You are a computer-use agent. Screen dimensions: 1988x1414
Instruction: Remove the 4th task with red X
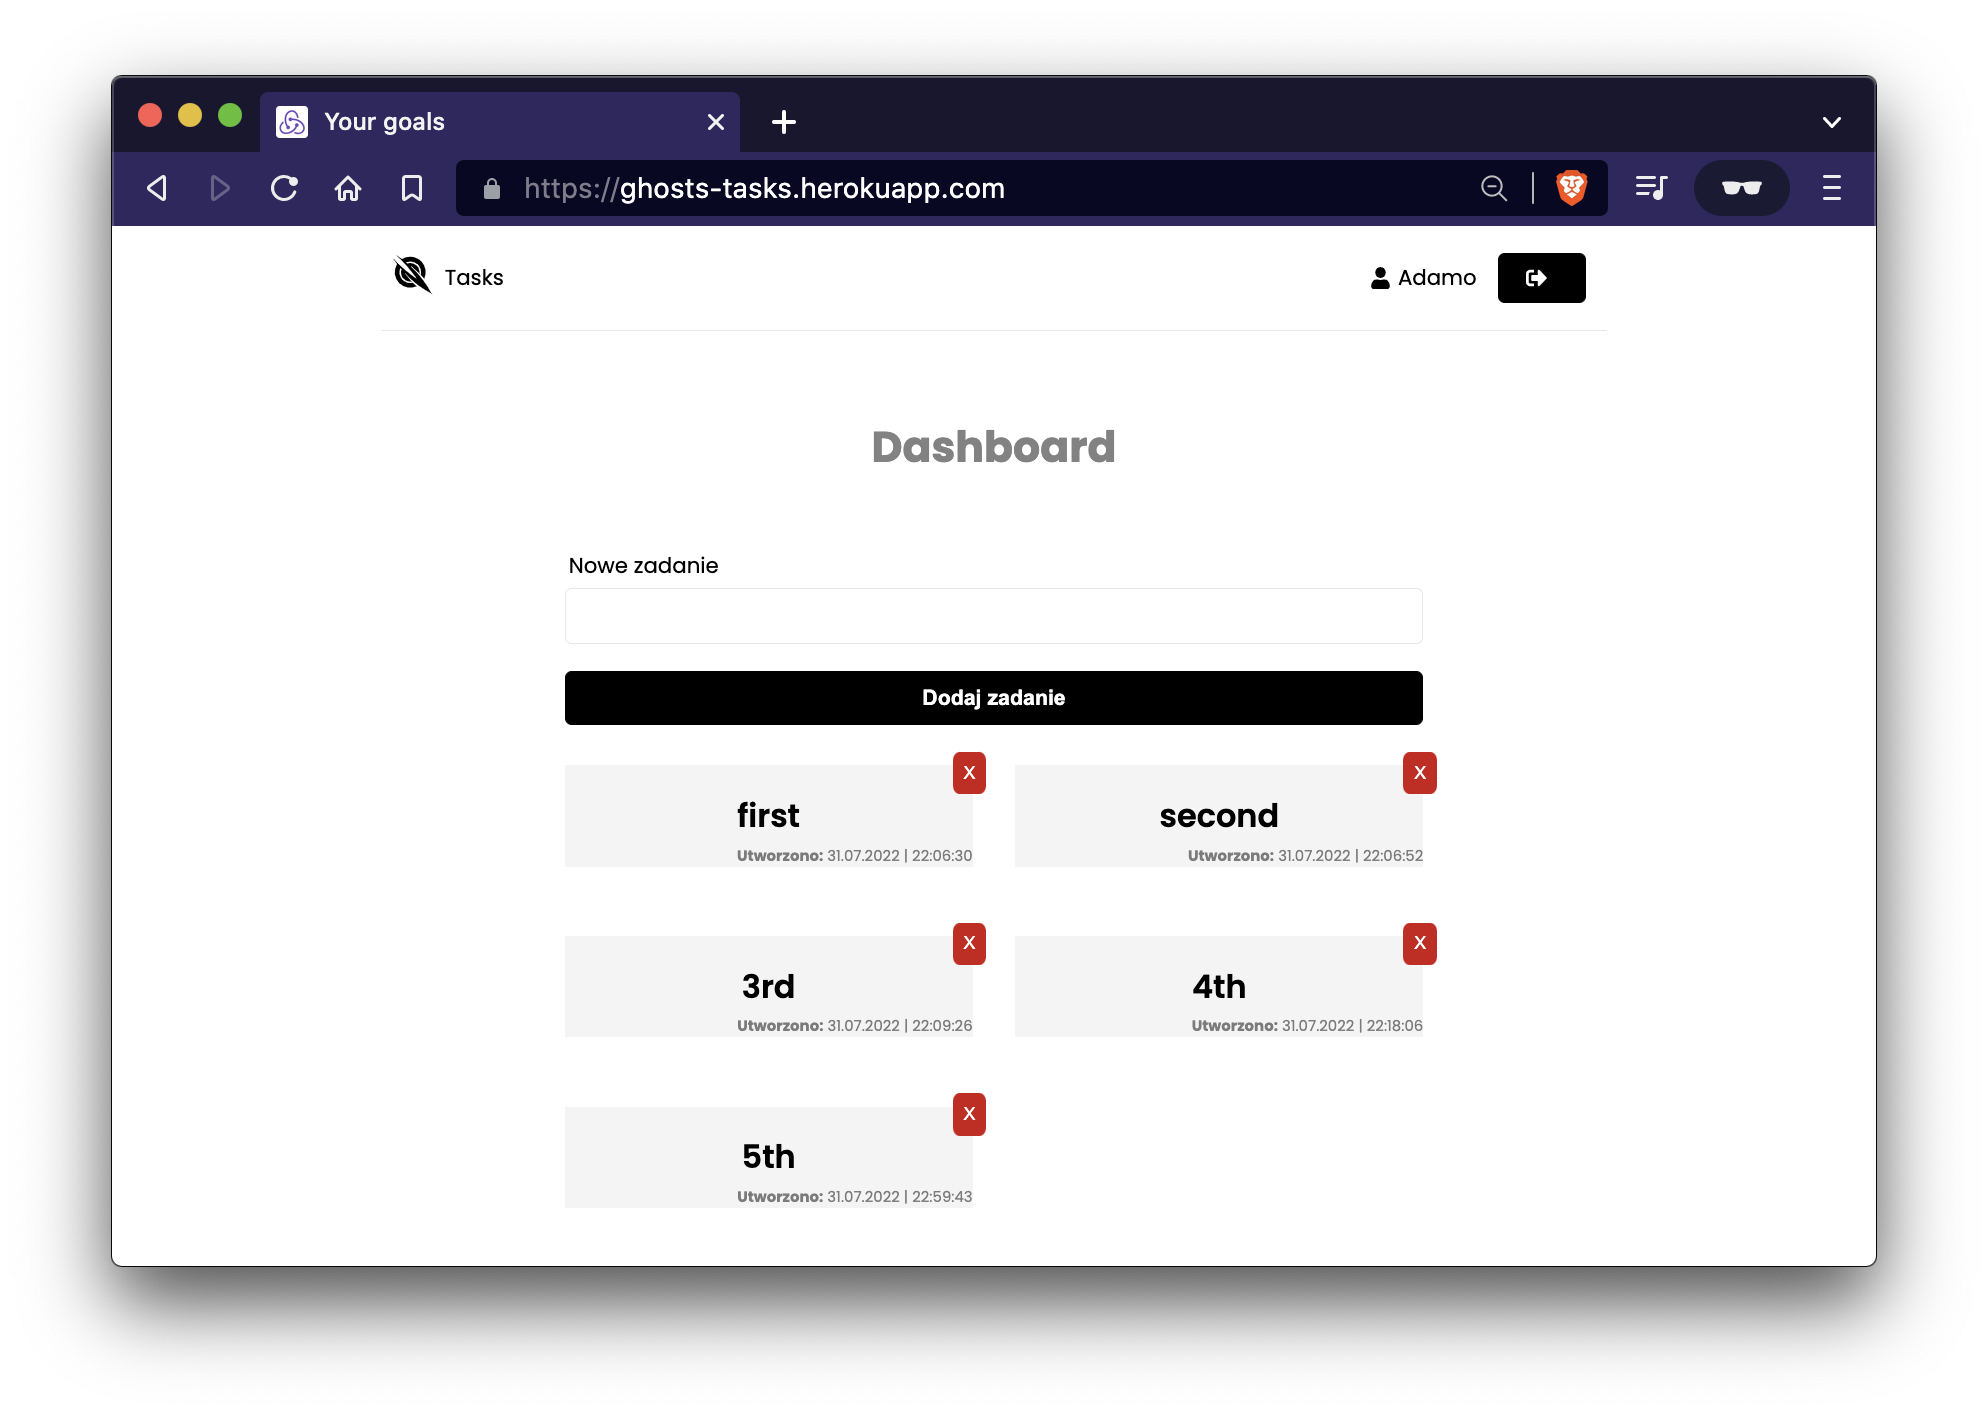1419,943
